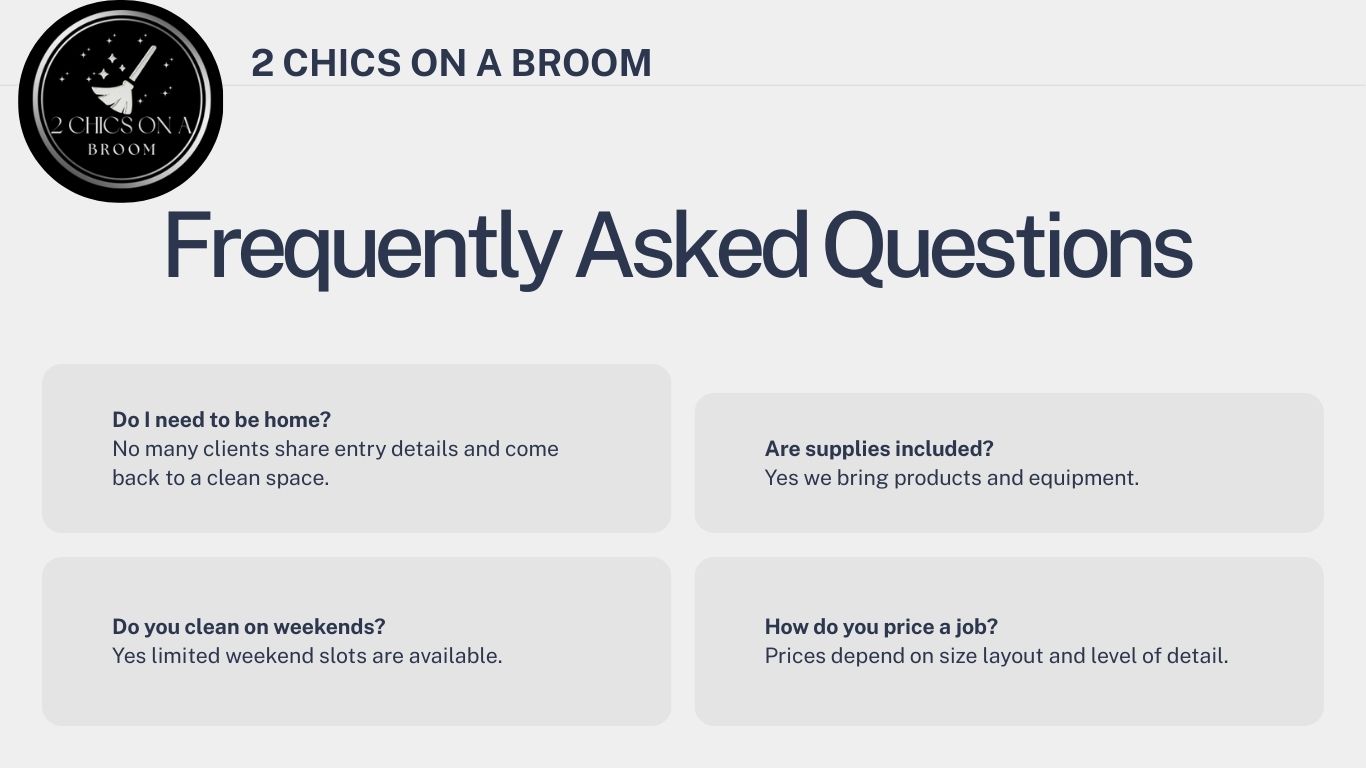Click the word "Frequently" in the heading
The height and width of the screenshot is (768, 1366).
coord(361,246)
